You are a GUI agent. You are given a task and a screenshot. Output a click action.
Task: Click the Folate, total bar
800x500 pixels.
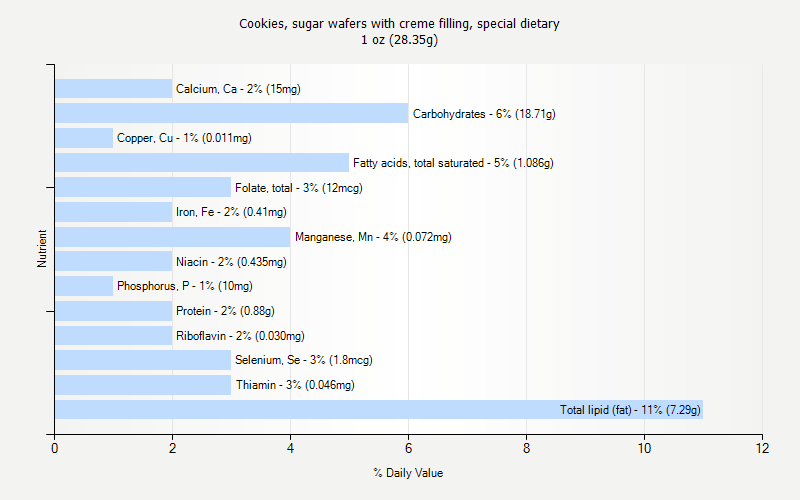click(x=143, y=187)
